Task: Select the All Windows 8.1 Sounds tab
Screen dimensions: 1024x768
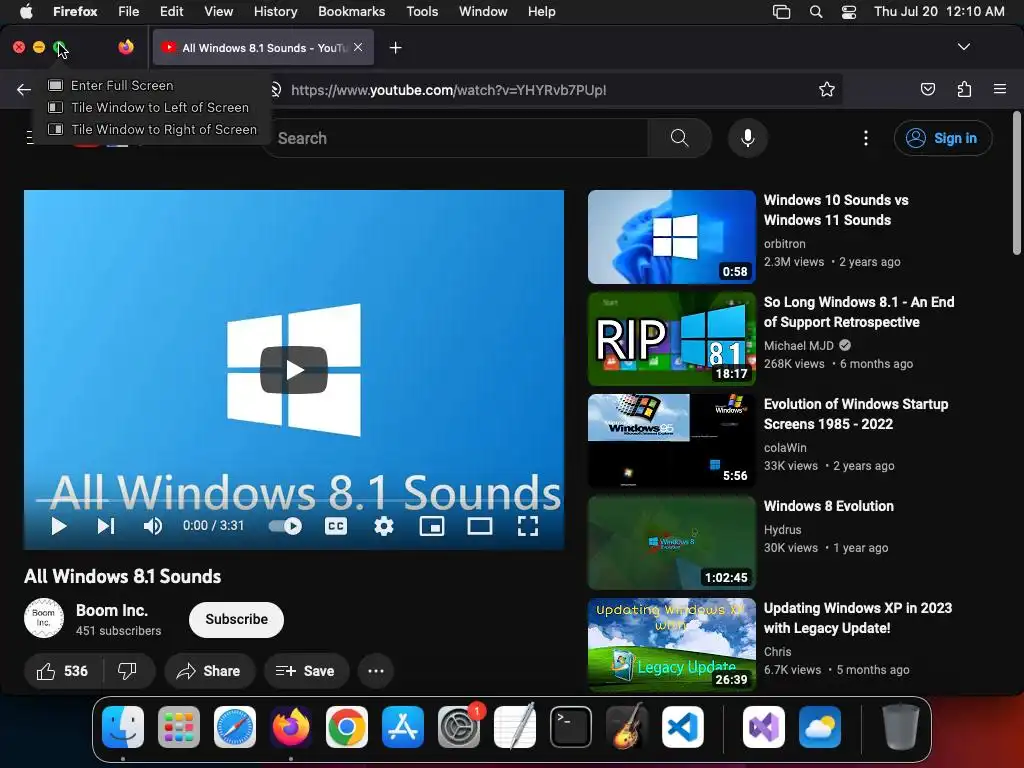Action: tap(263, 47)
